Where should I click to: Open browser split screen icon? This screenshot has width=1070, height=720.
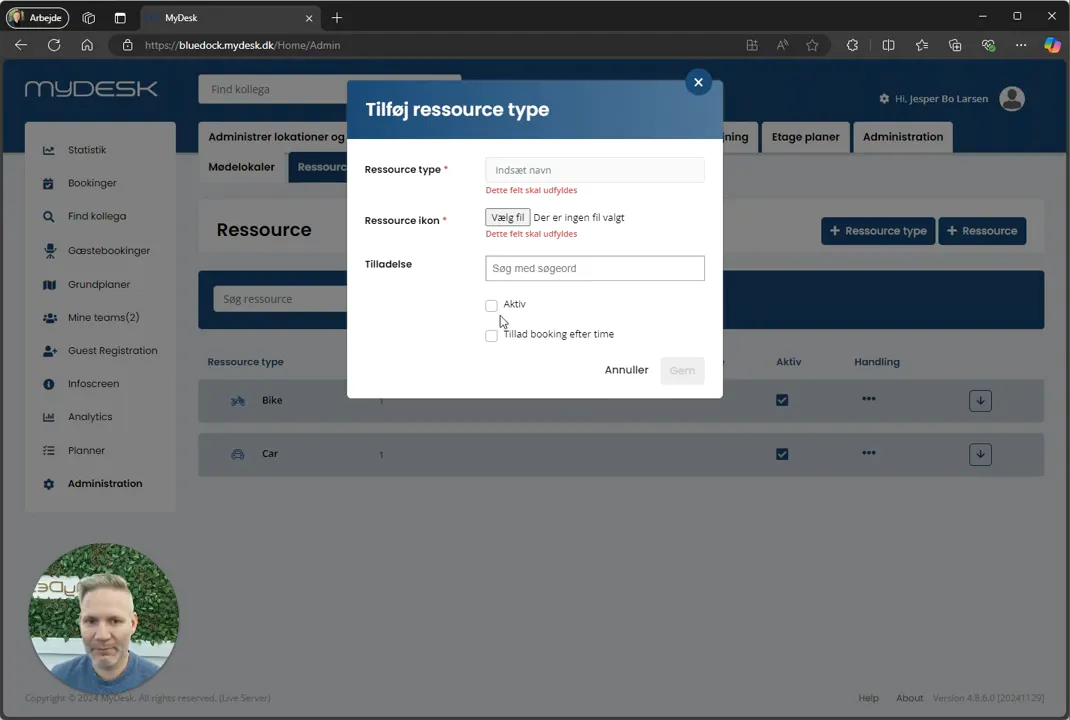click(888, 45)
